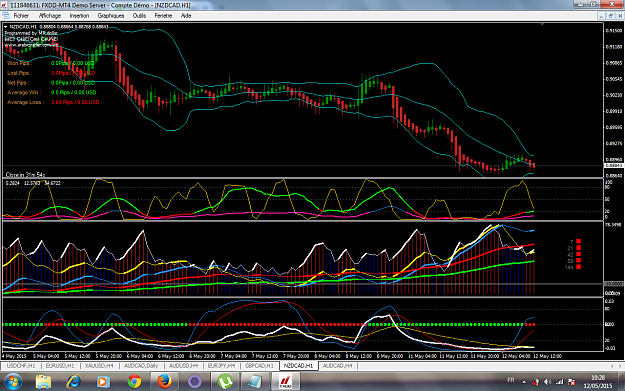Click the red square next to 7

click(x=578, y=242)
